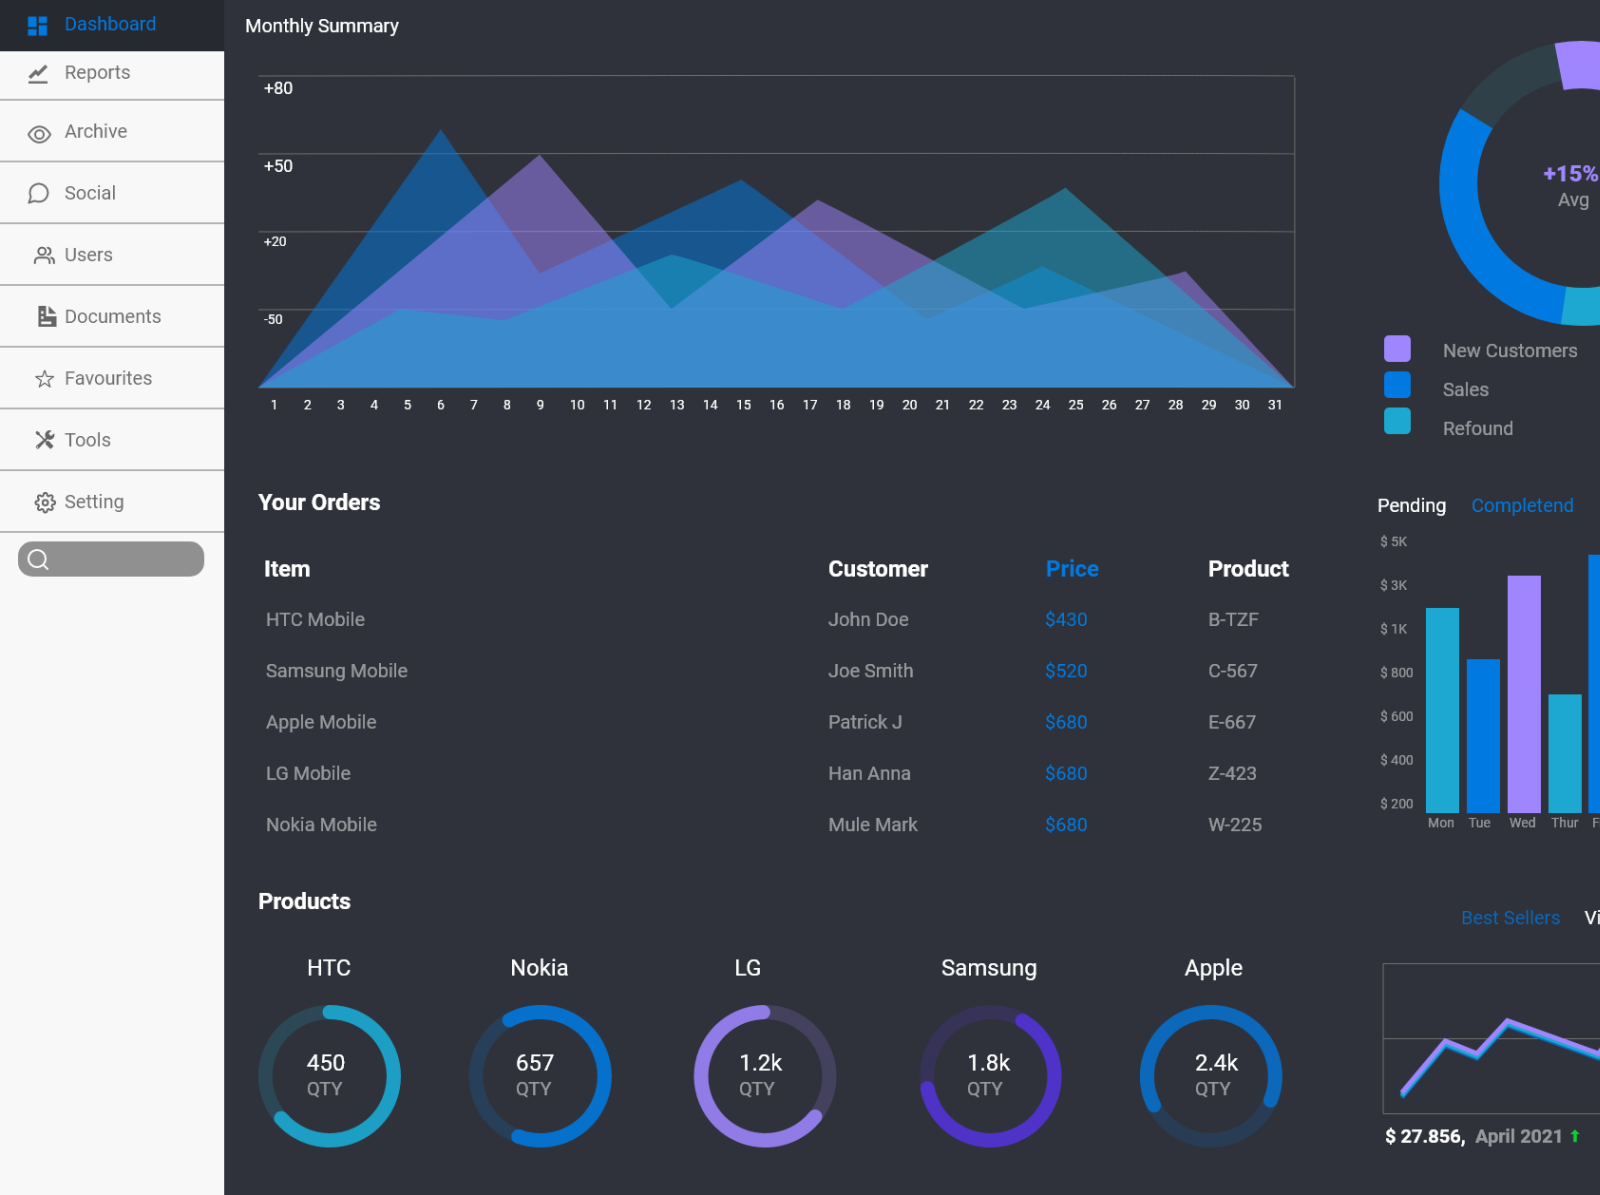
Task: Click the Product column header
Action: pos(1248,569)
